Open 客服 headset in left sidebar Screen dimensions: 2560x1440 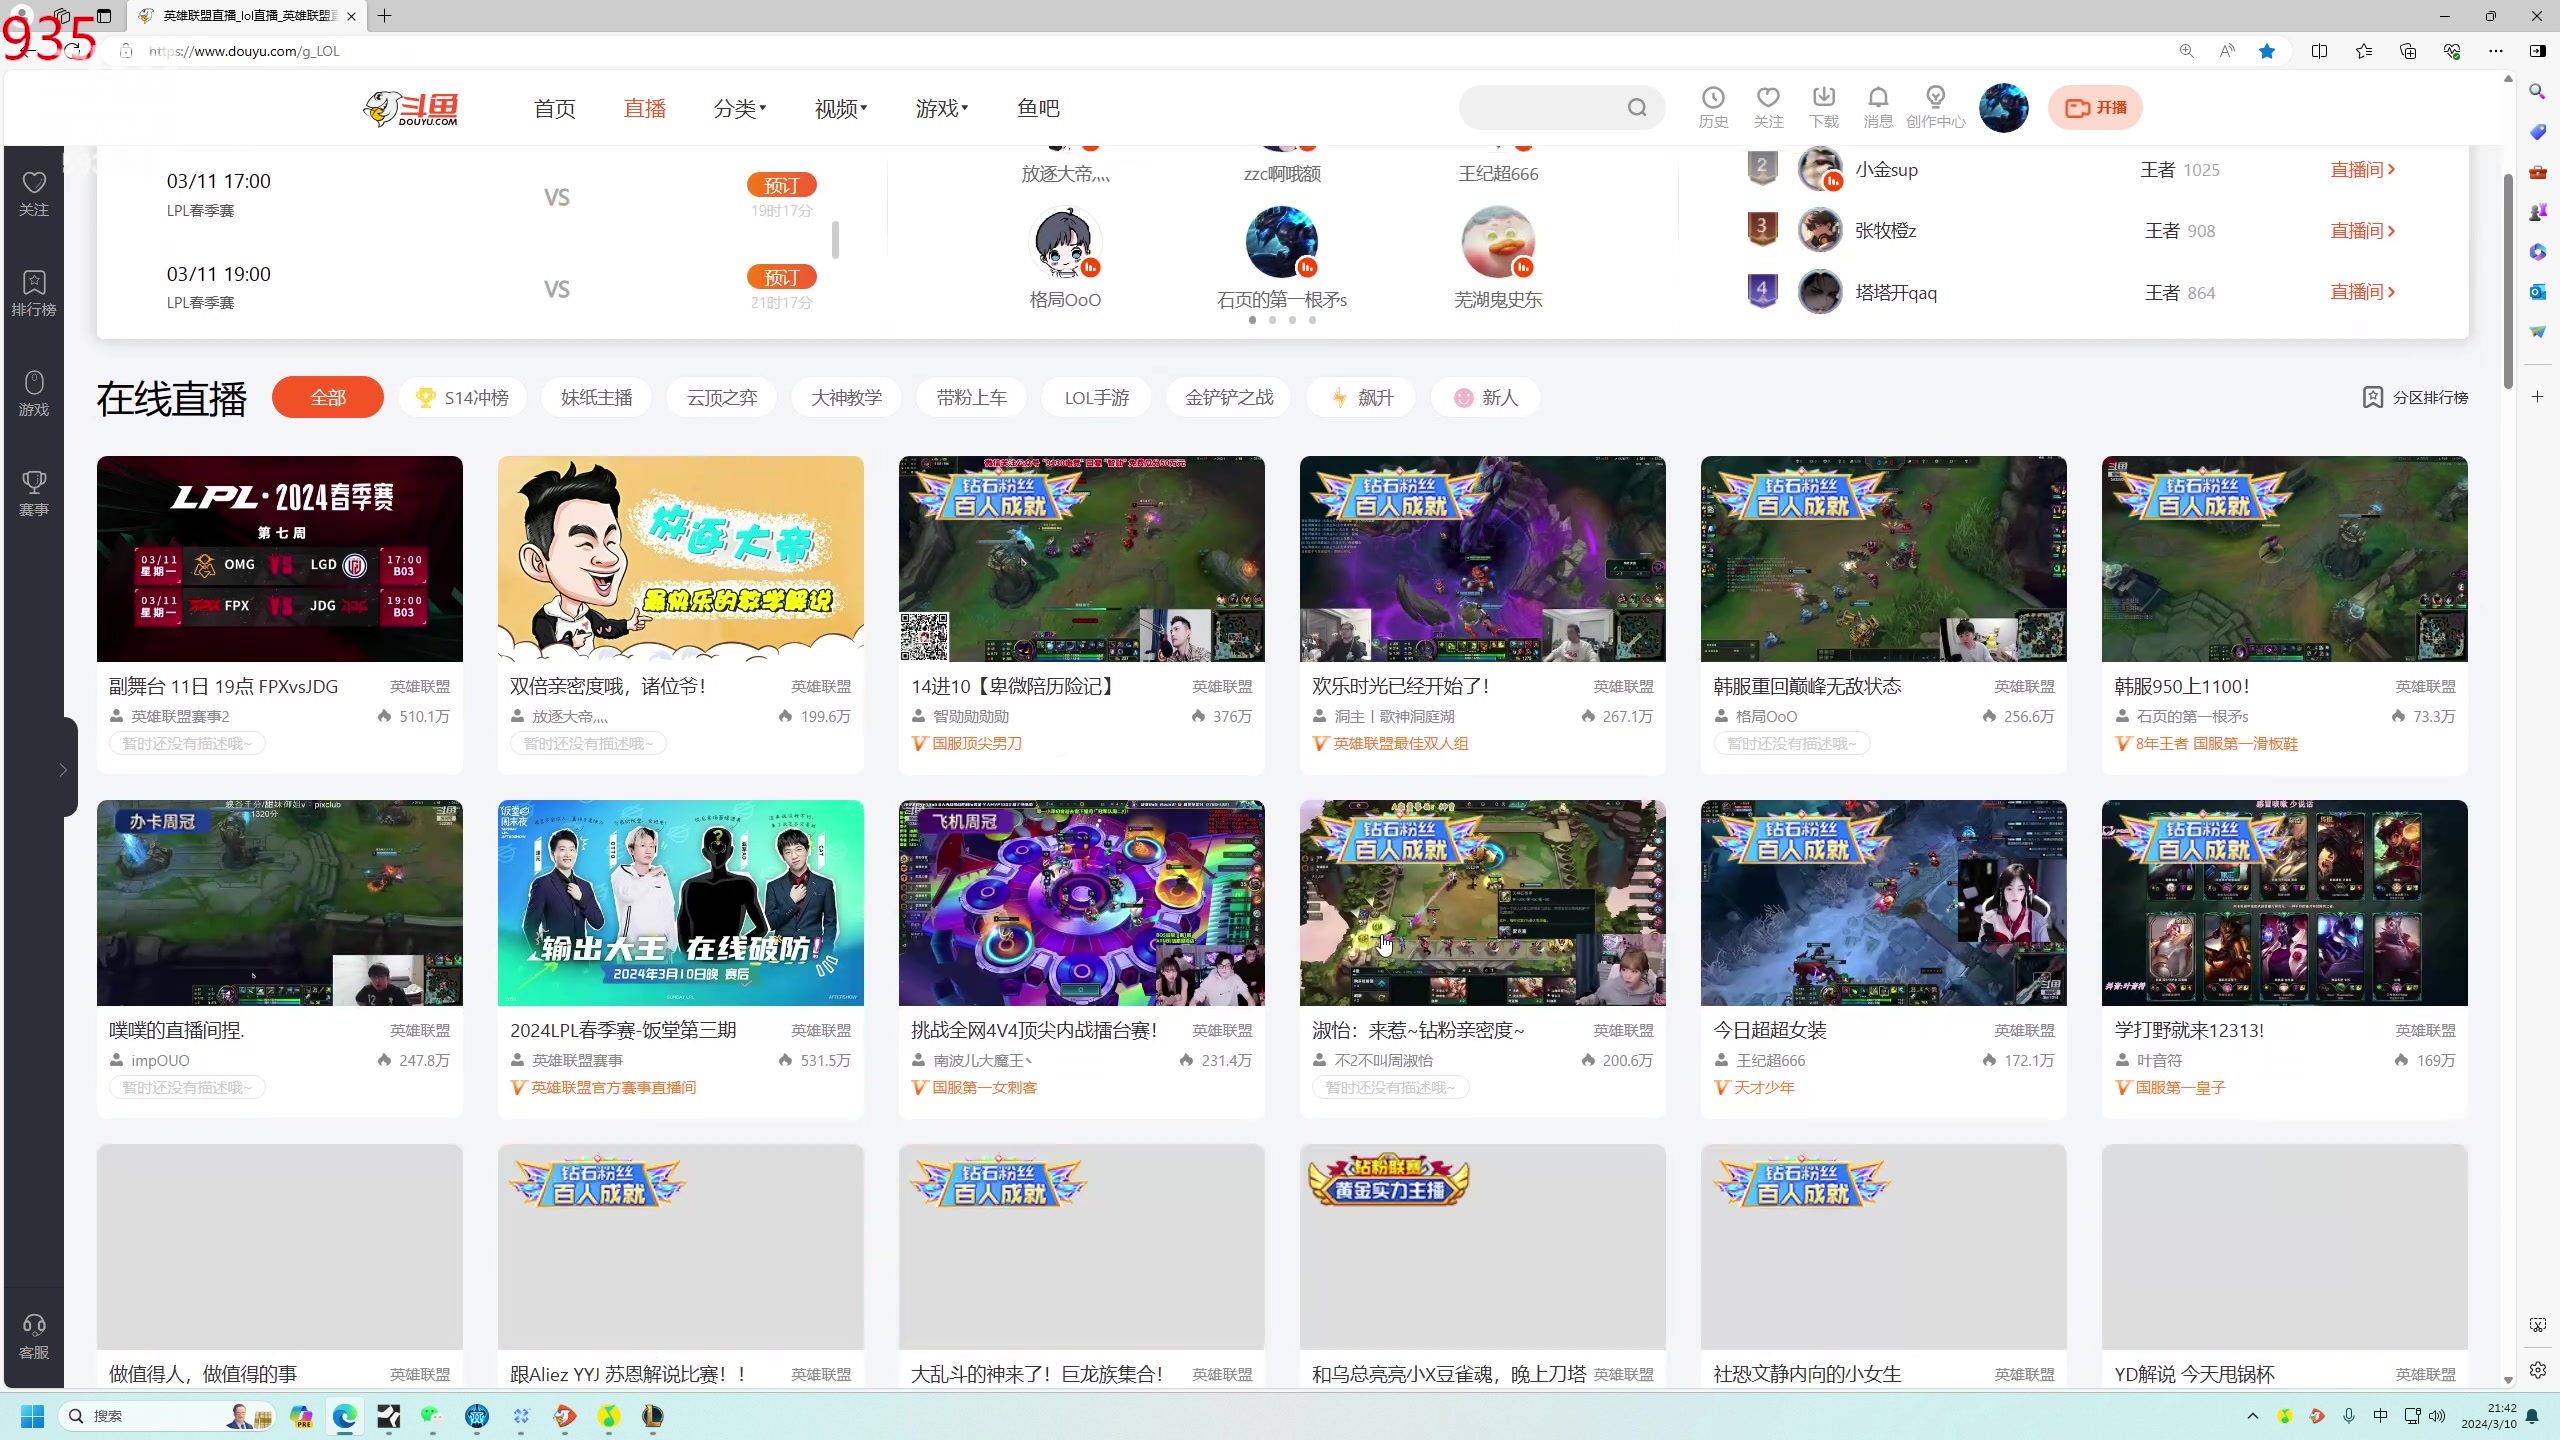coord(34,1337)
